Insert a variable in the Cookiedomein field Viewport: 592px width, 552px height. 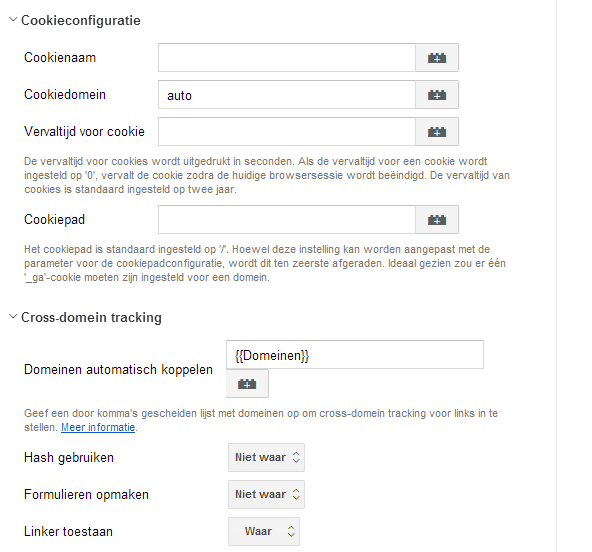coord(437,95)
